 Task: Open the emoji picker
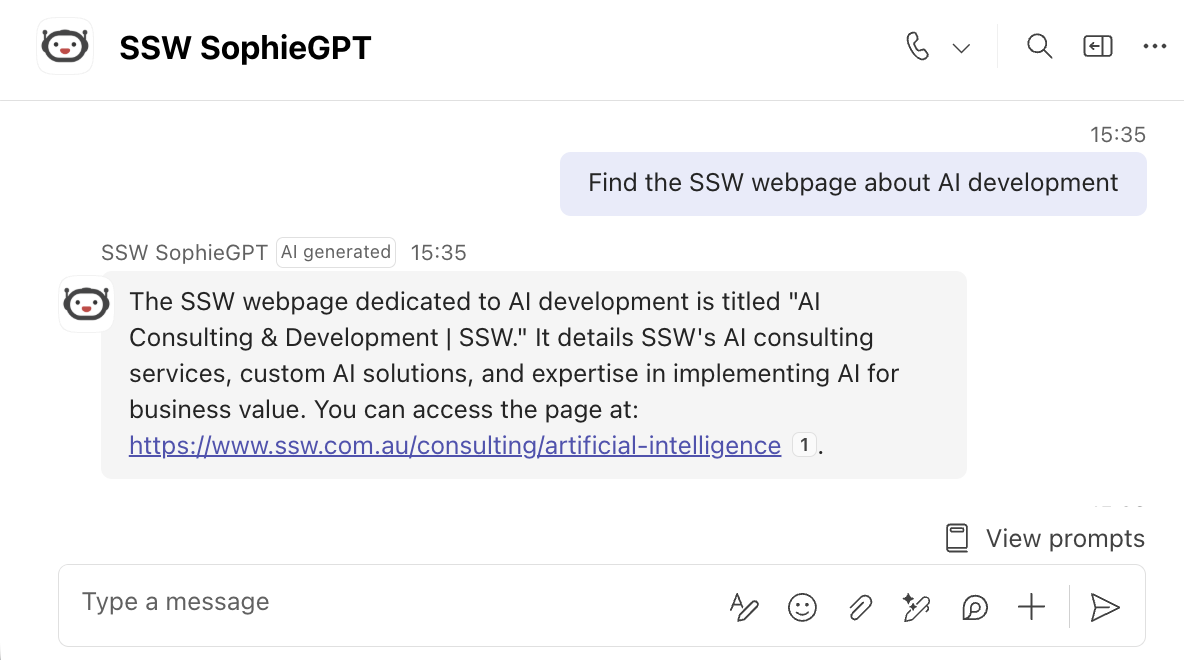pos(802,607)
